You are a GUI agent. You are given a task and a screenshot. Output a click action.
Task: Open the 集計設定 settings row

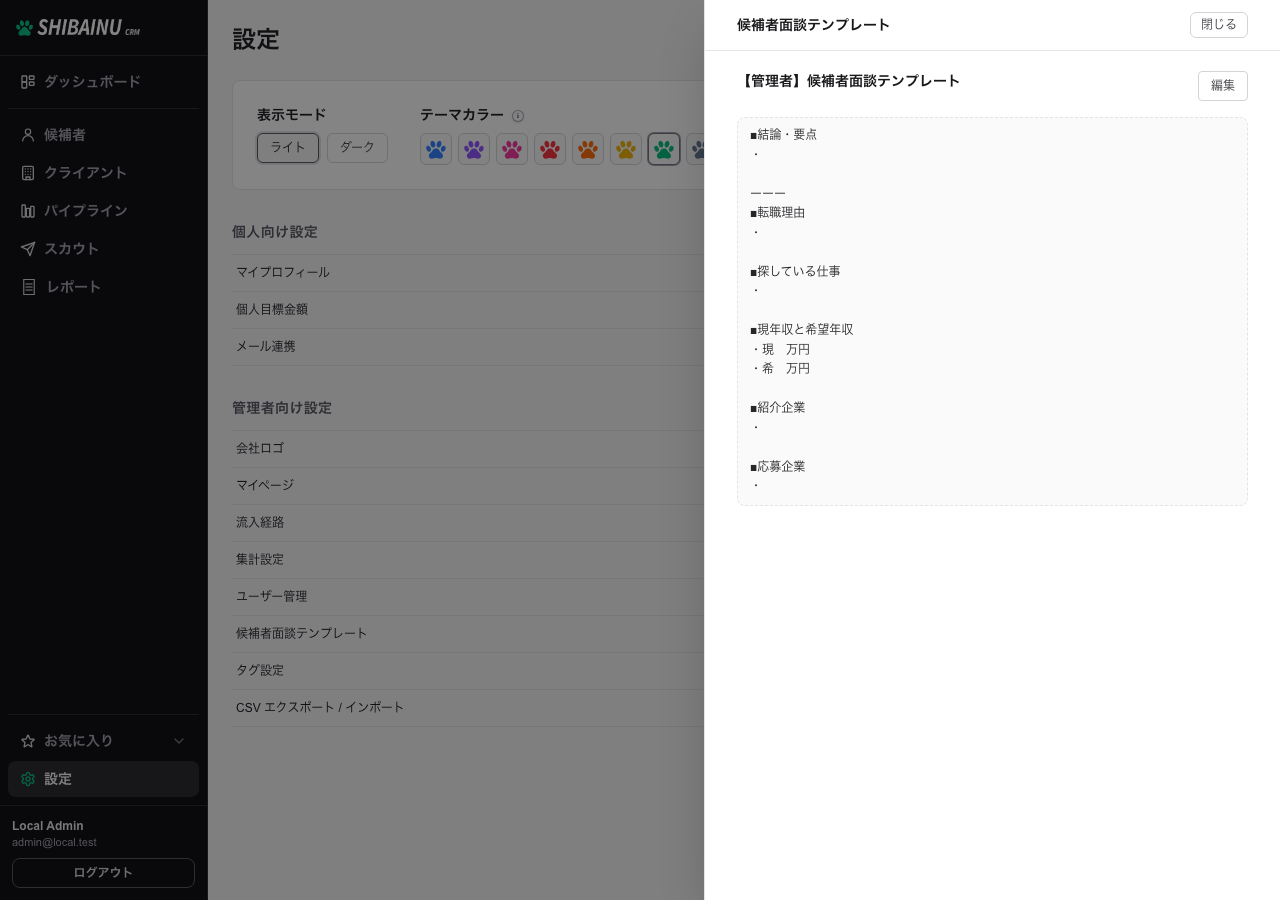[468, 560]
